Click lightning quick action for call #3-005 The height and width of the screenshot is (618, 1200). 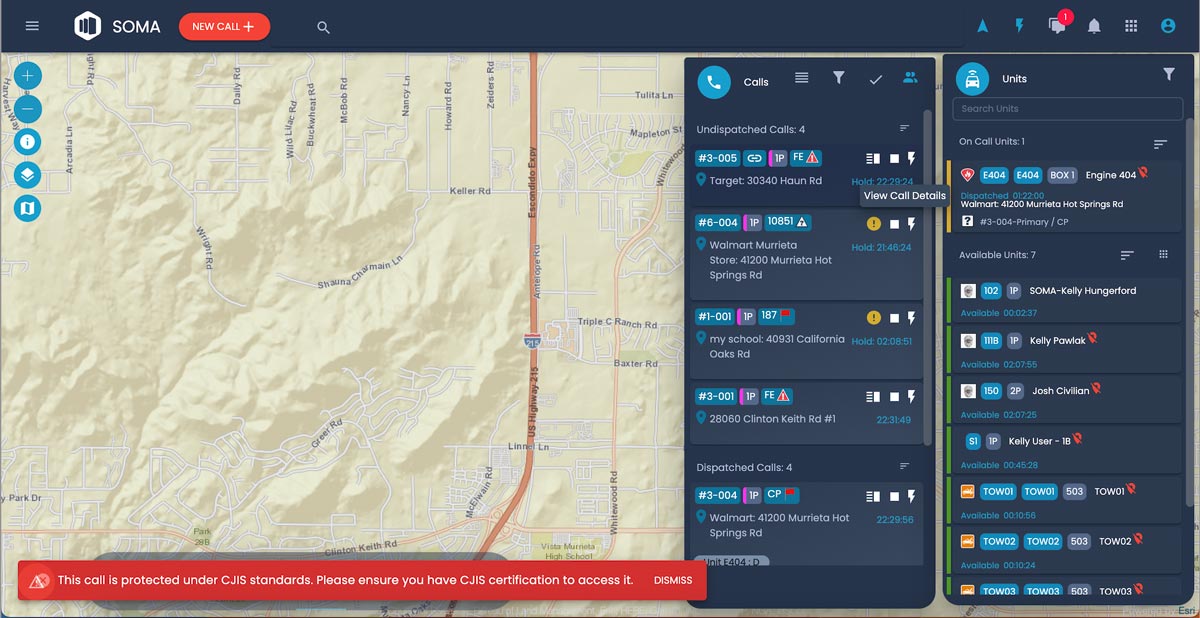click(911, 158)
